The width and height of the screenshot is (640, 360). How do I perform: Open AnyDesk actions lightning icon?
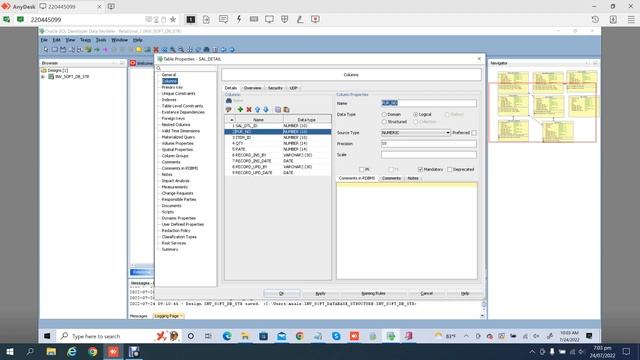pyautogui.click(x=239, y=19)
